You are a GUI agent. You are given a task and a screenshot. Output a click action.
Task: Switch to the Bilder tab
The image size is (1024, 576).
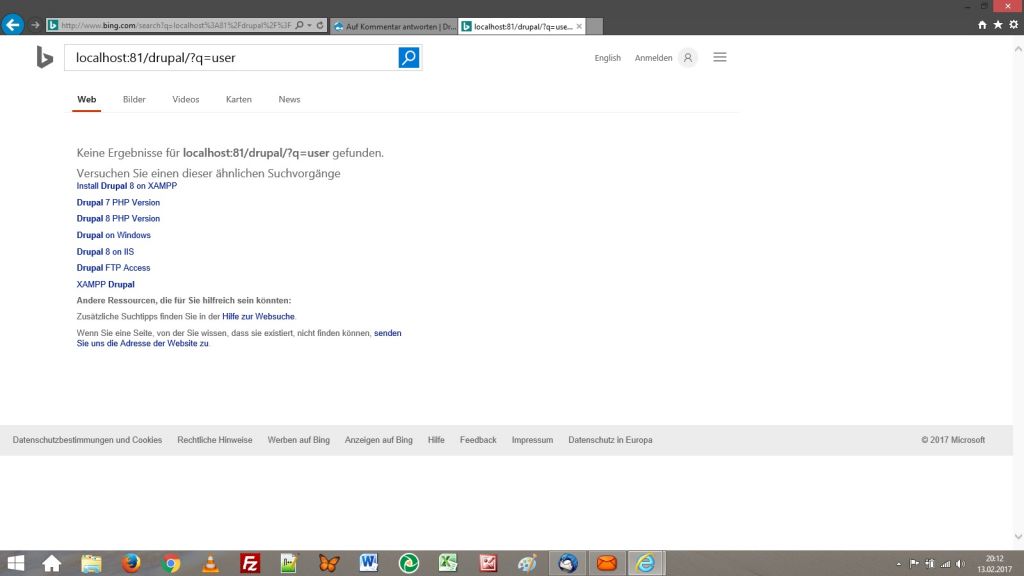[134, 100]
